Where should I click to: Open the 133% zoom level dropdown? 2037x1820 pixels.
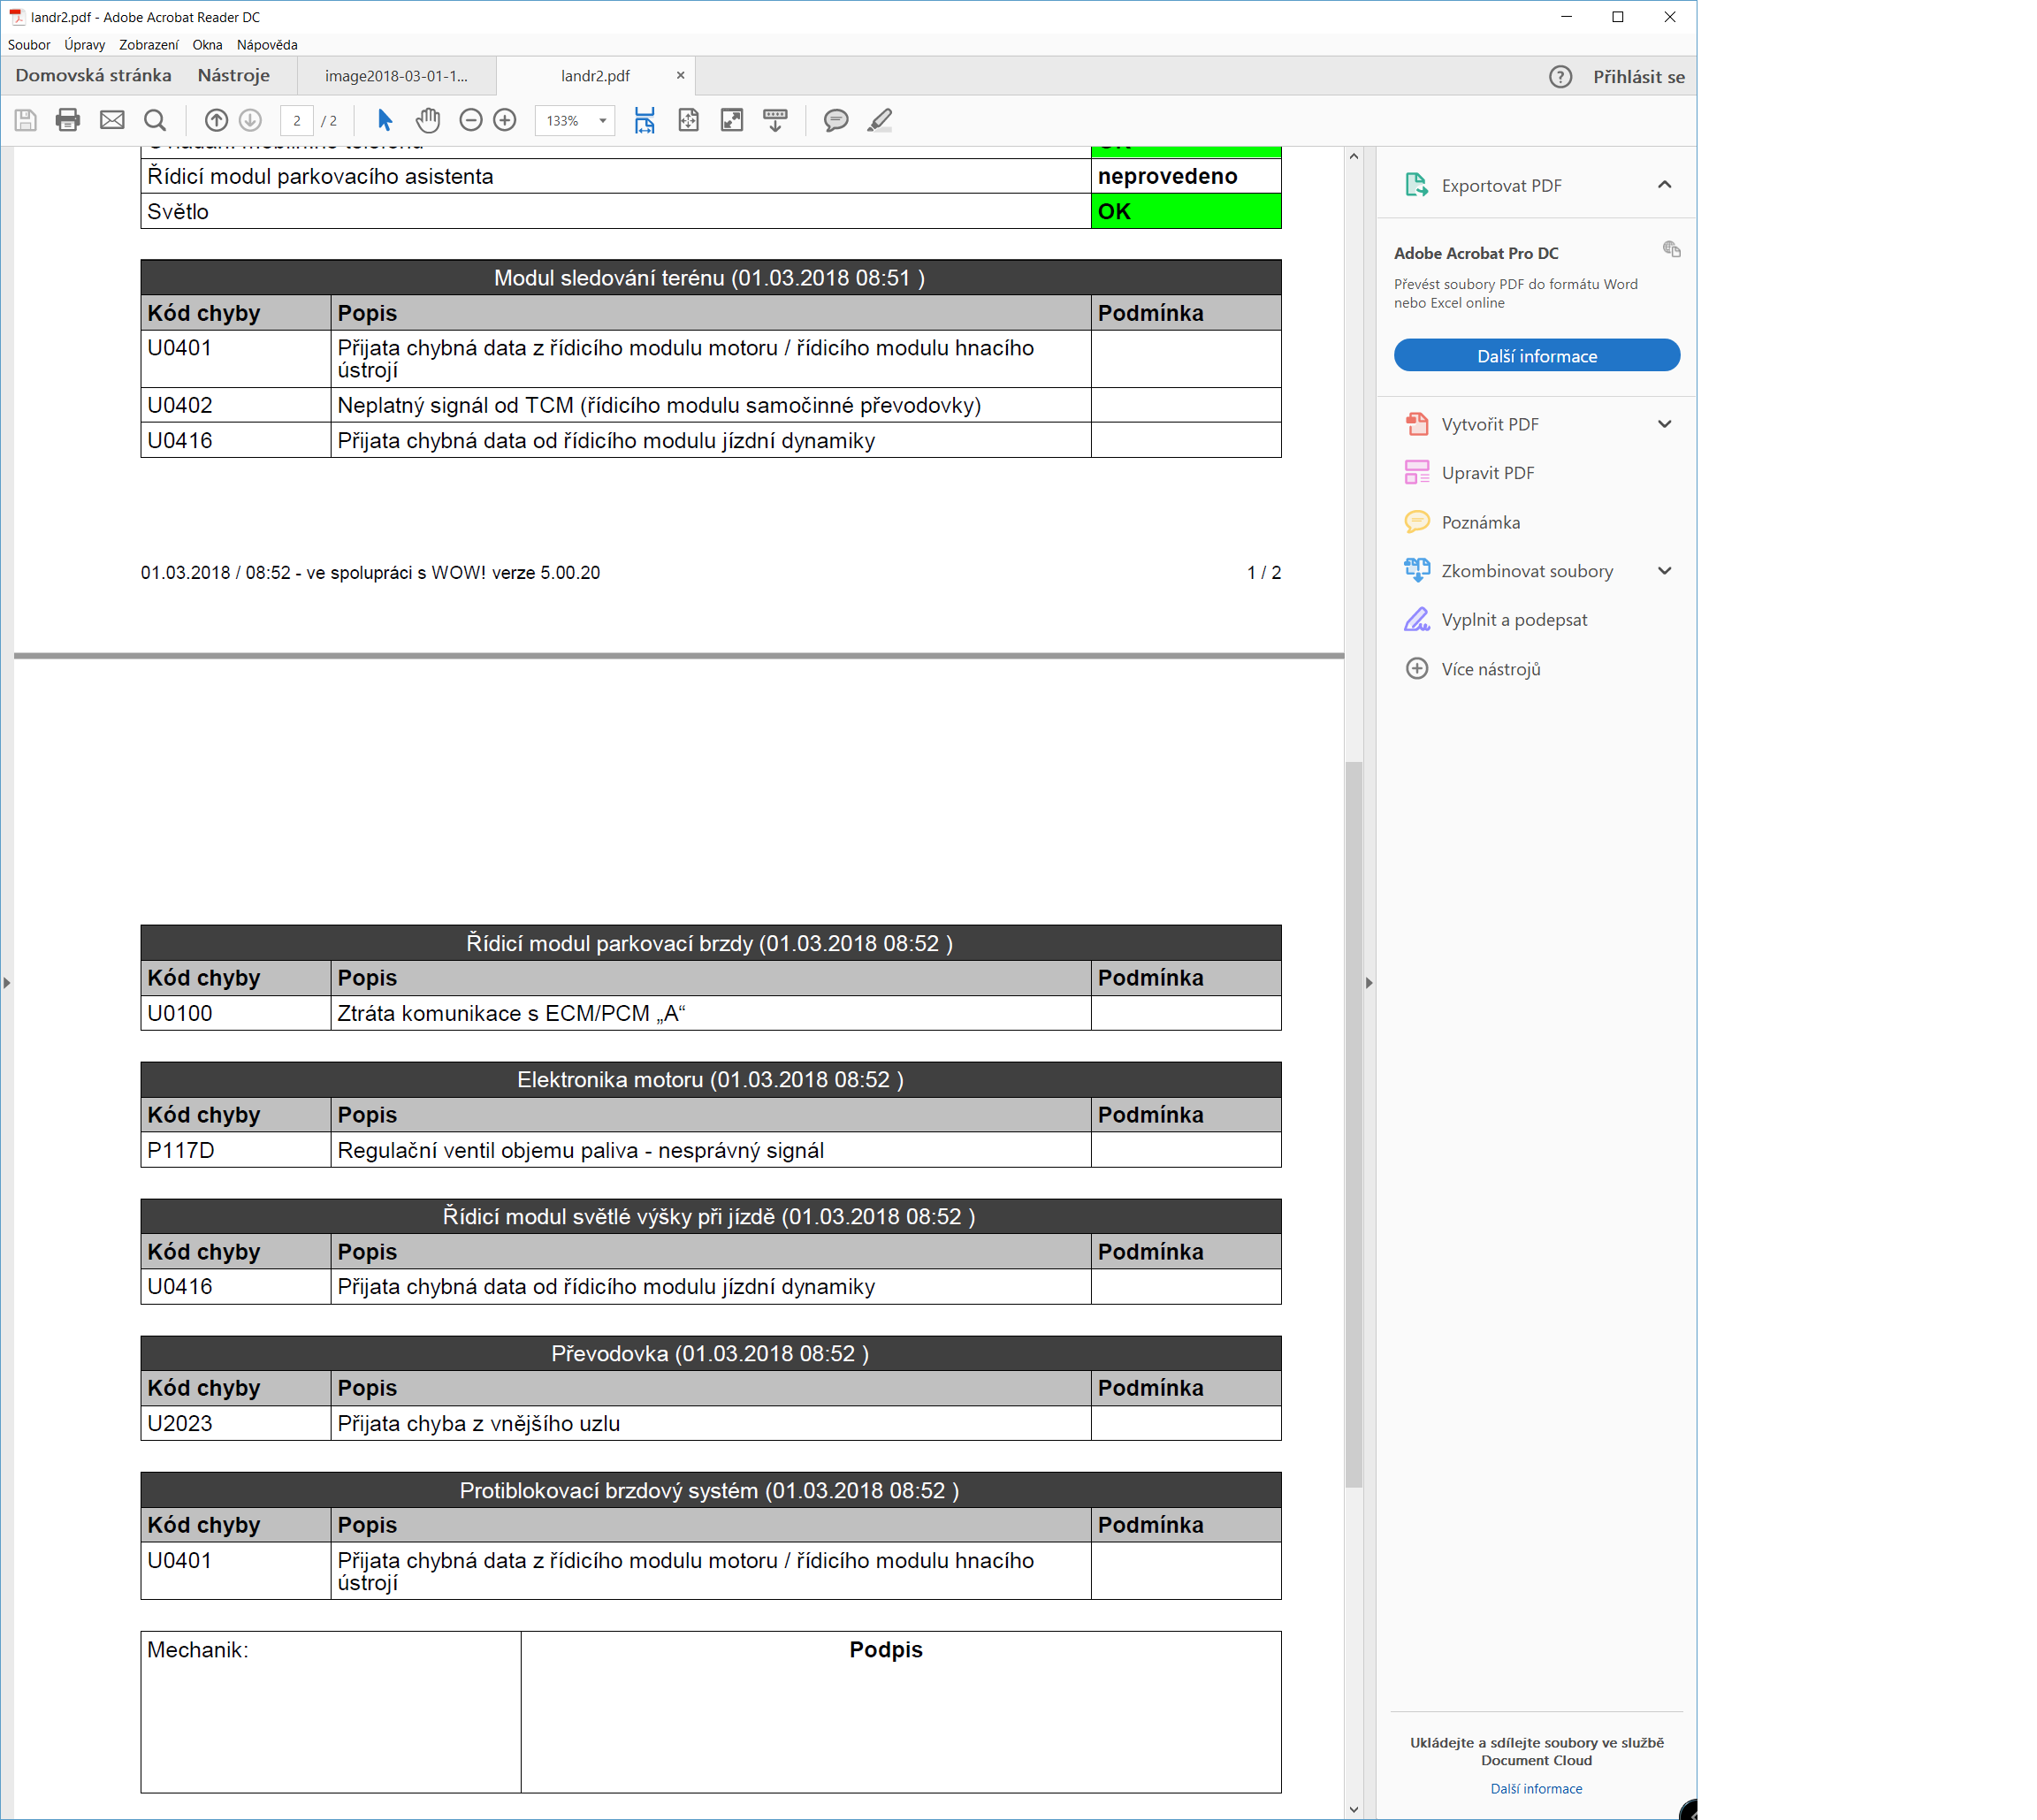(x=602, y=121)
